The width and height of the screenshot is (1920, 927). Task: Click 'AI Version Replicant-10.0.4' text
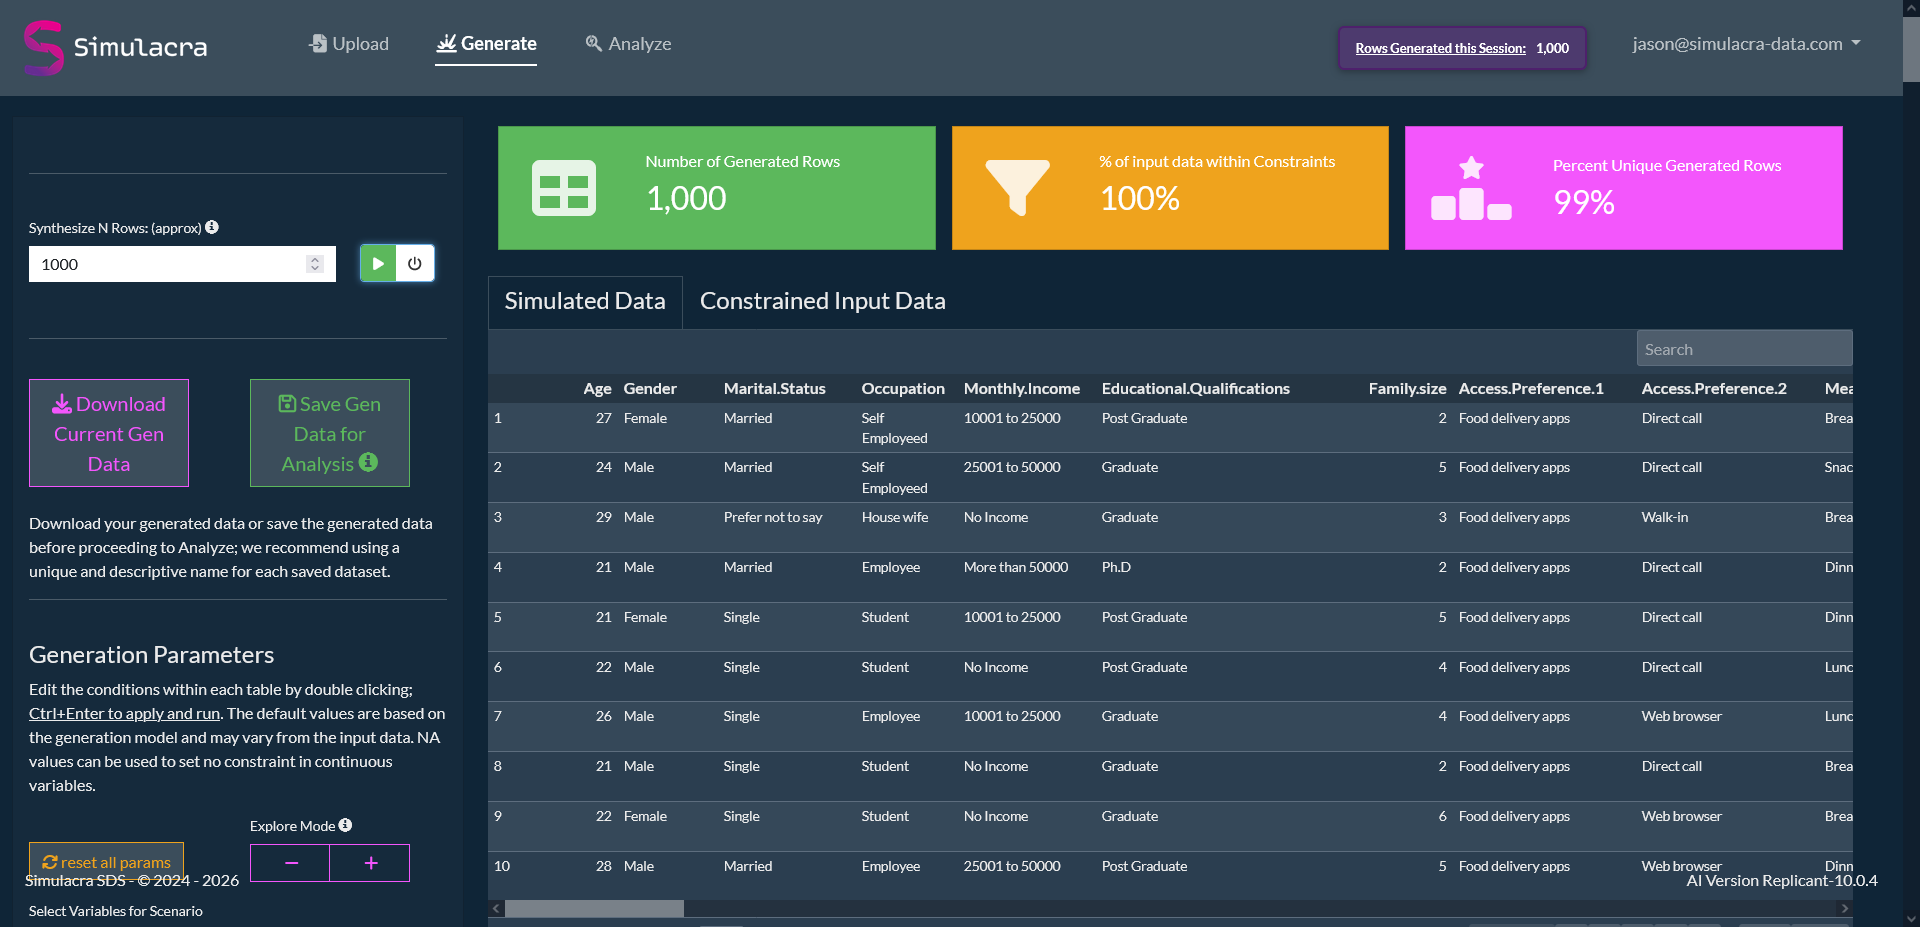(x=1781, y=881)
